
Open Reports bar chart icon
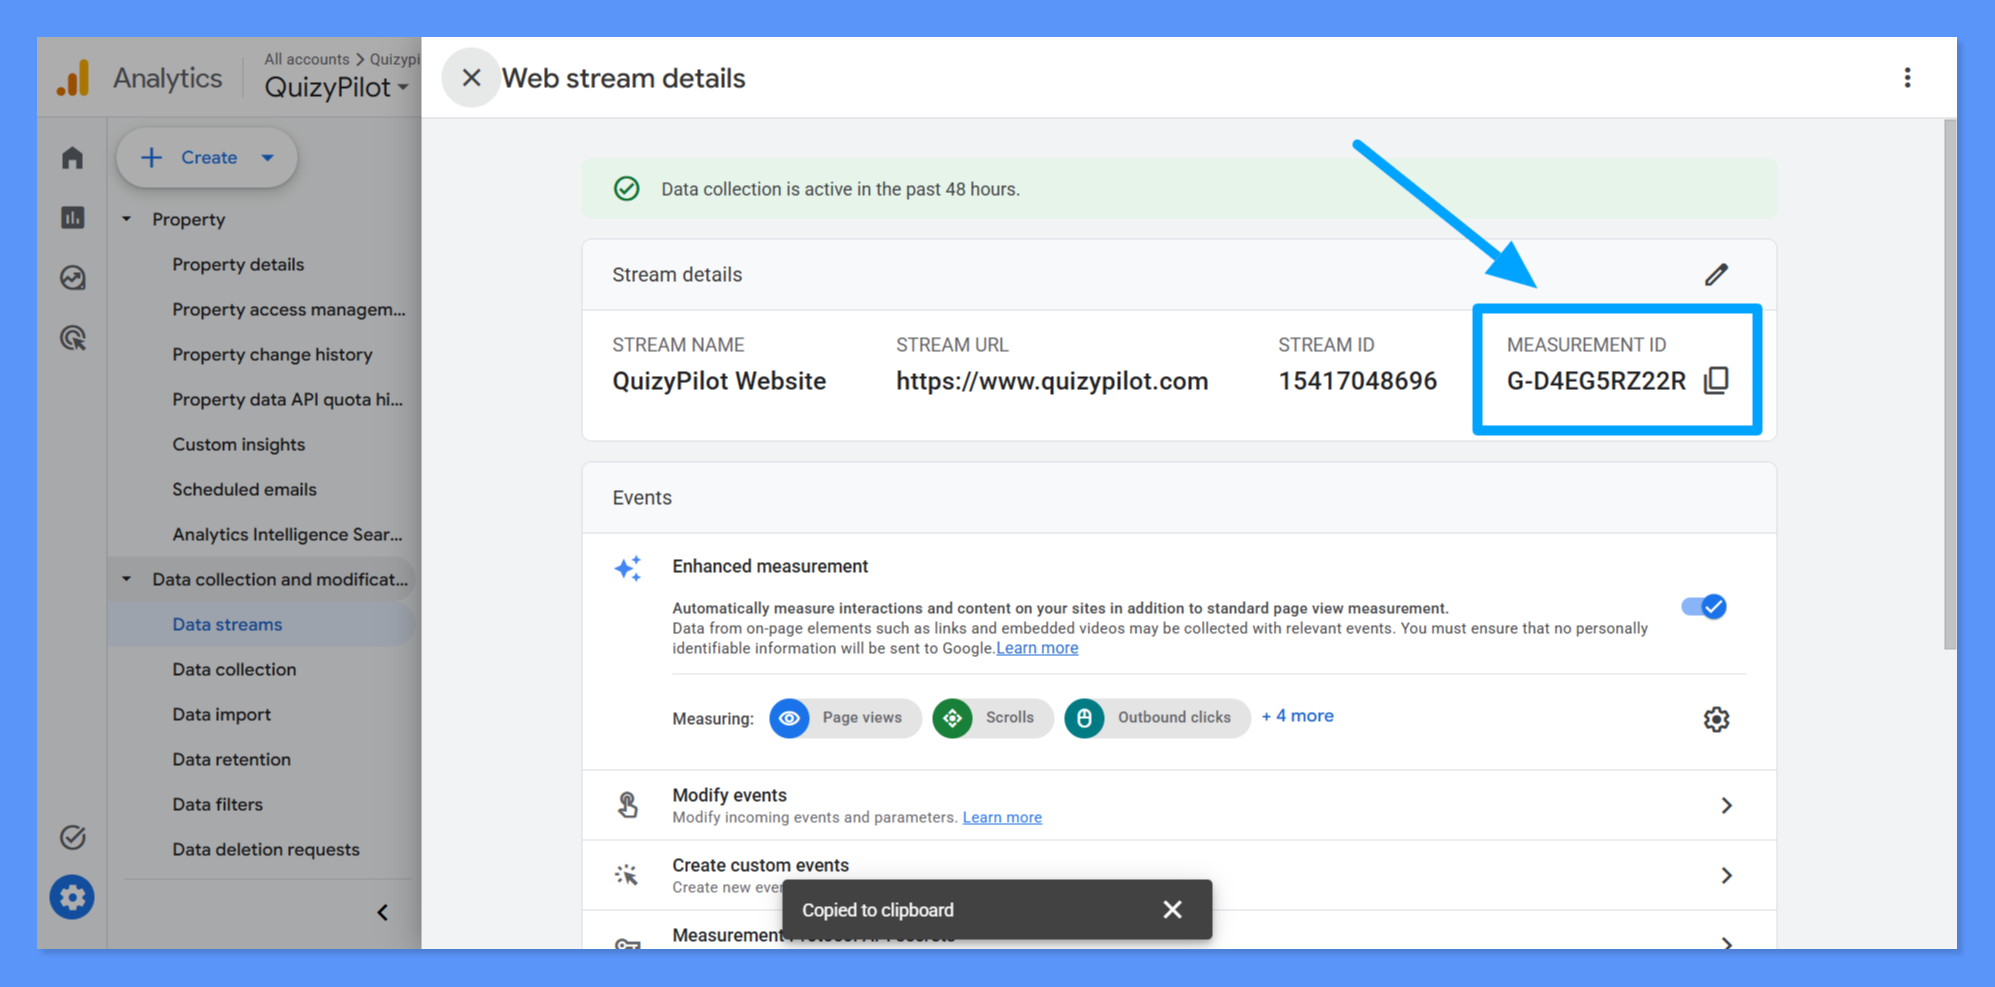point(72,218)
